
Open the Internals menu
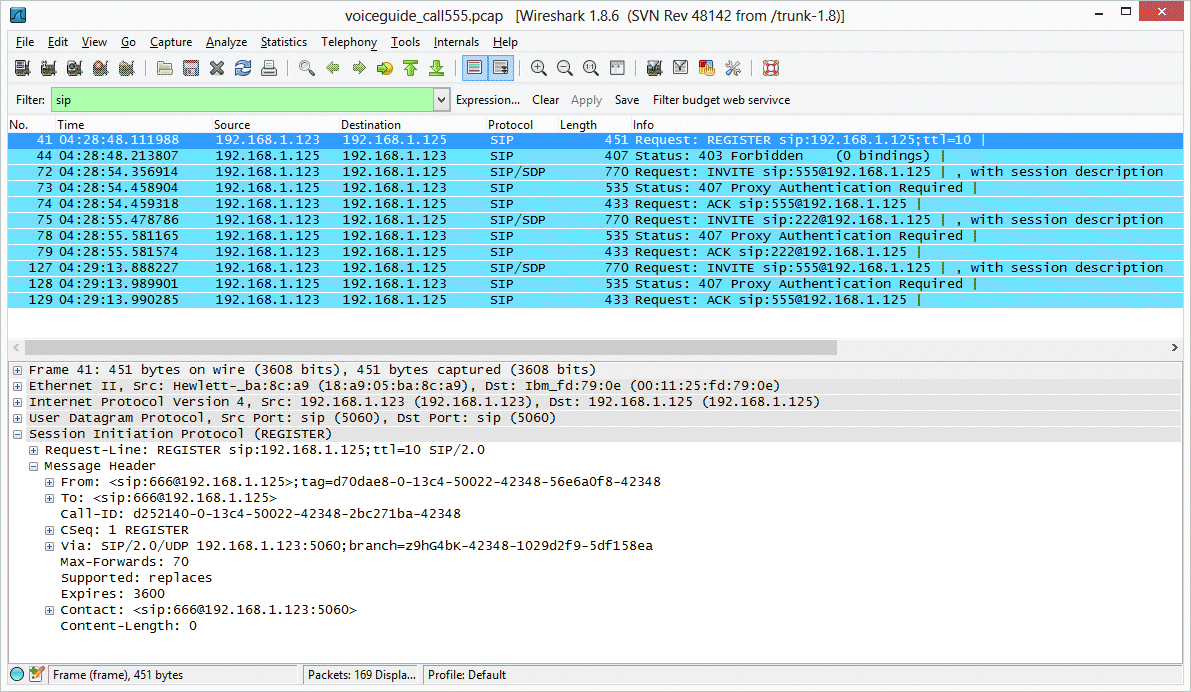[456, 42]
